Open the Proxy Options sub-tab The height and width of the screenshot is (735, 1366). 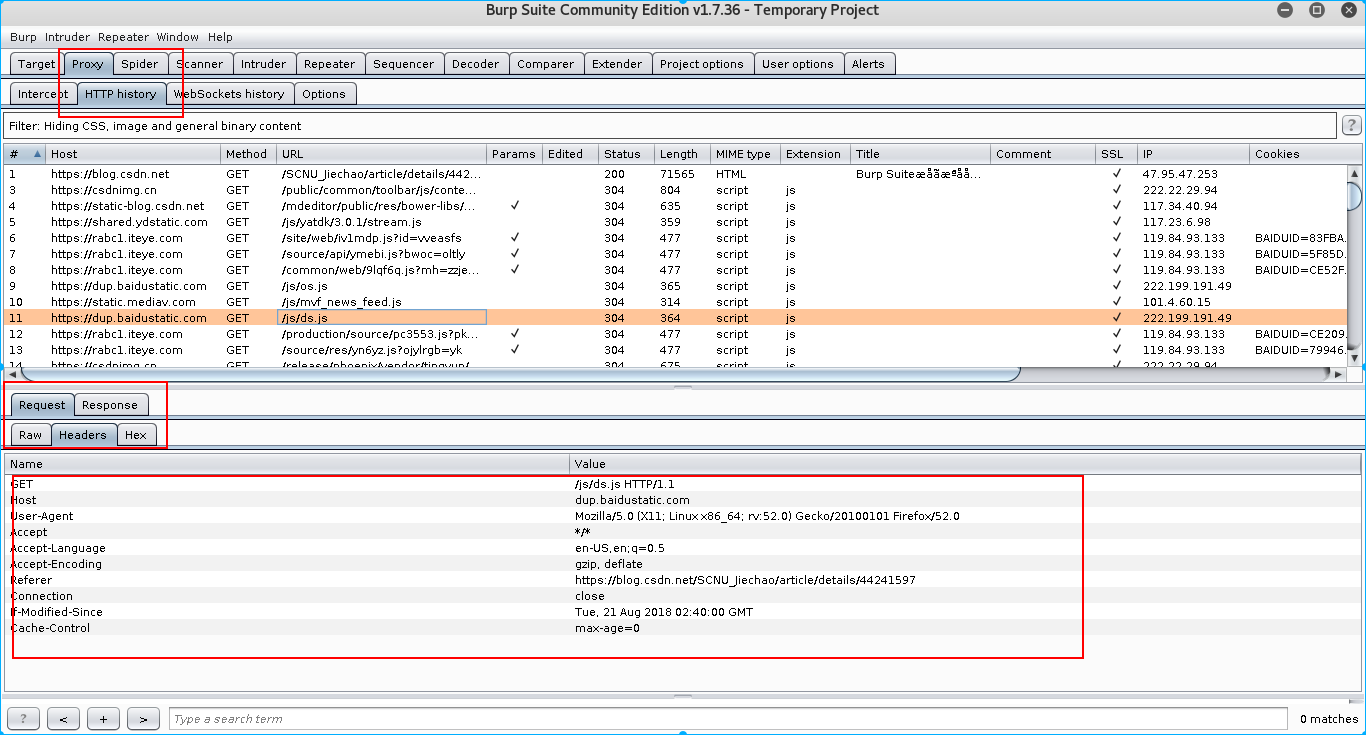pyautogui.click(x=324, y=94)
